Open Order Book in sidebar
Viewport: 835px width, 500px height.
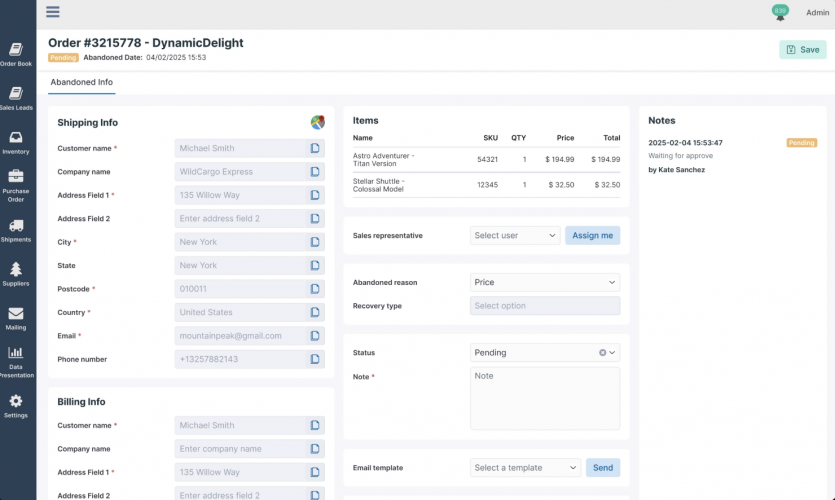pos(16,55)
